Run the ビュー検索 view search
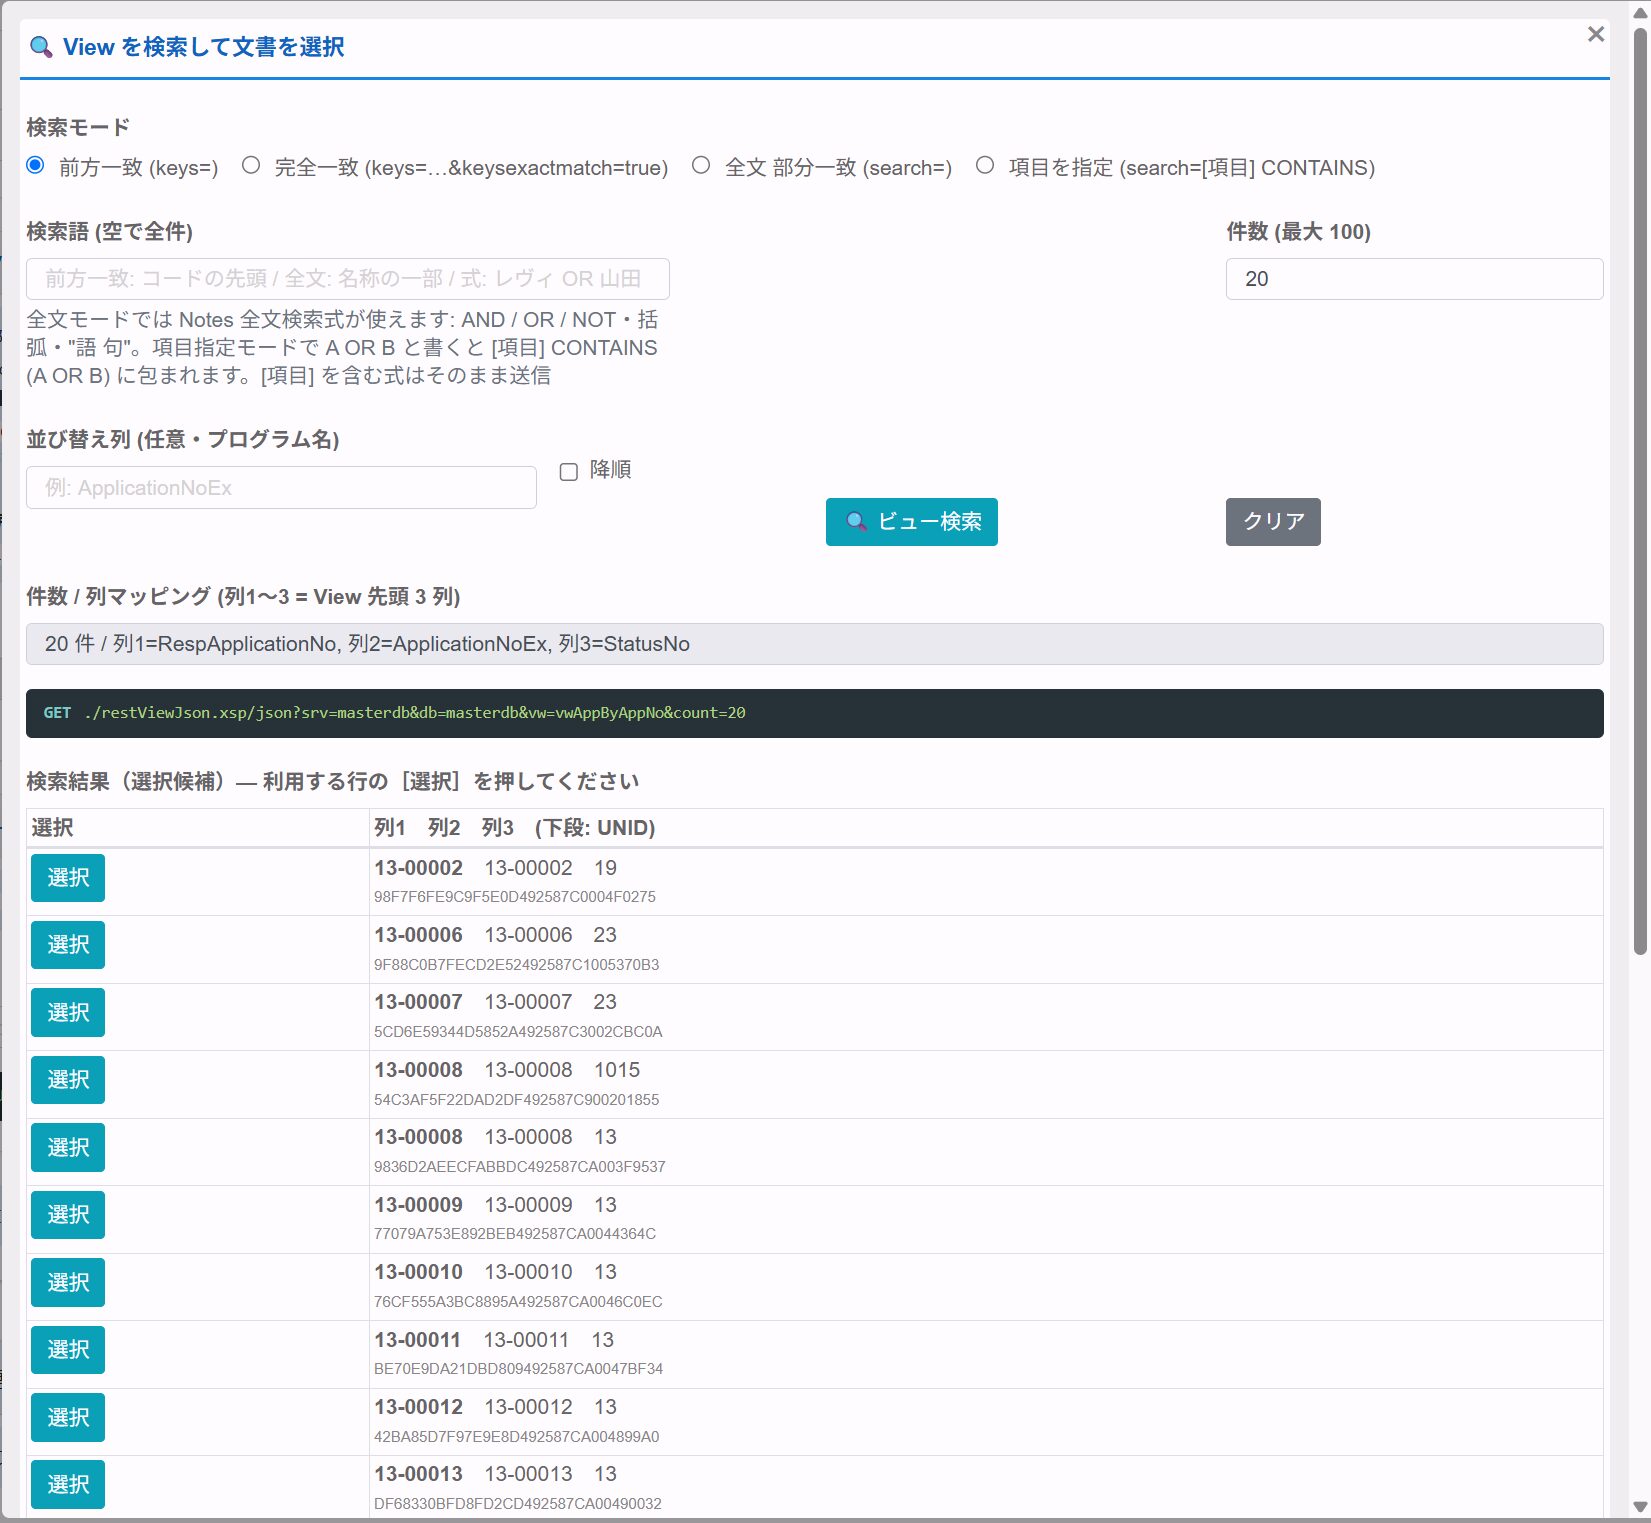Viewport: 1651px width, 1523px height. coord(912,522)
